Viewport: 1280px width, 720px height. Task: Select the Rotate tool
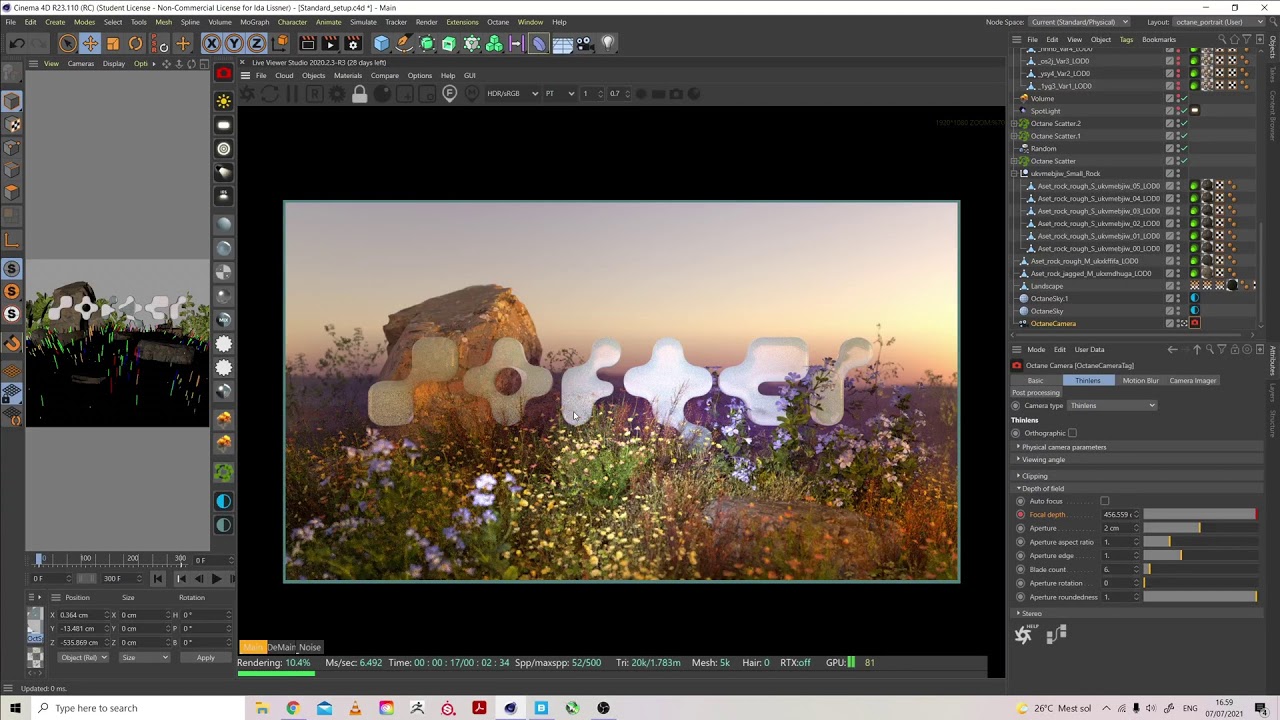(x=136, y=43)
